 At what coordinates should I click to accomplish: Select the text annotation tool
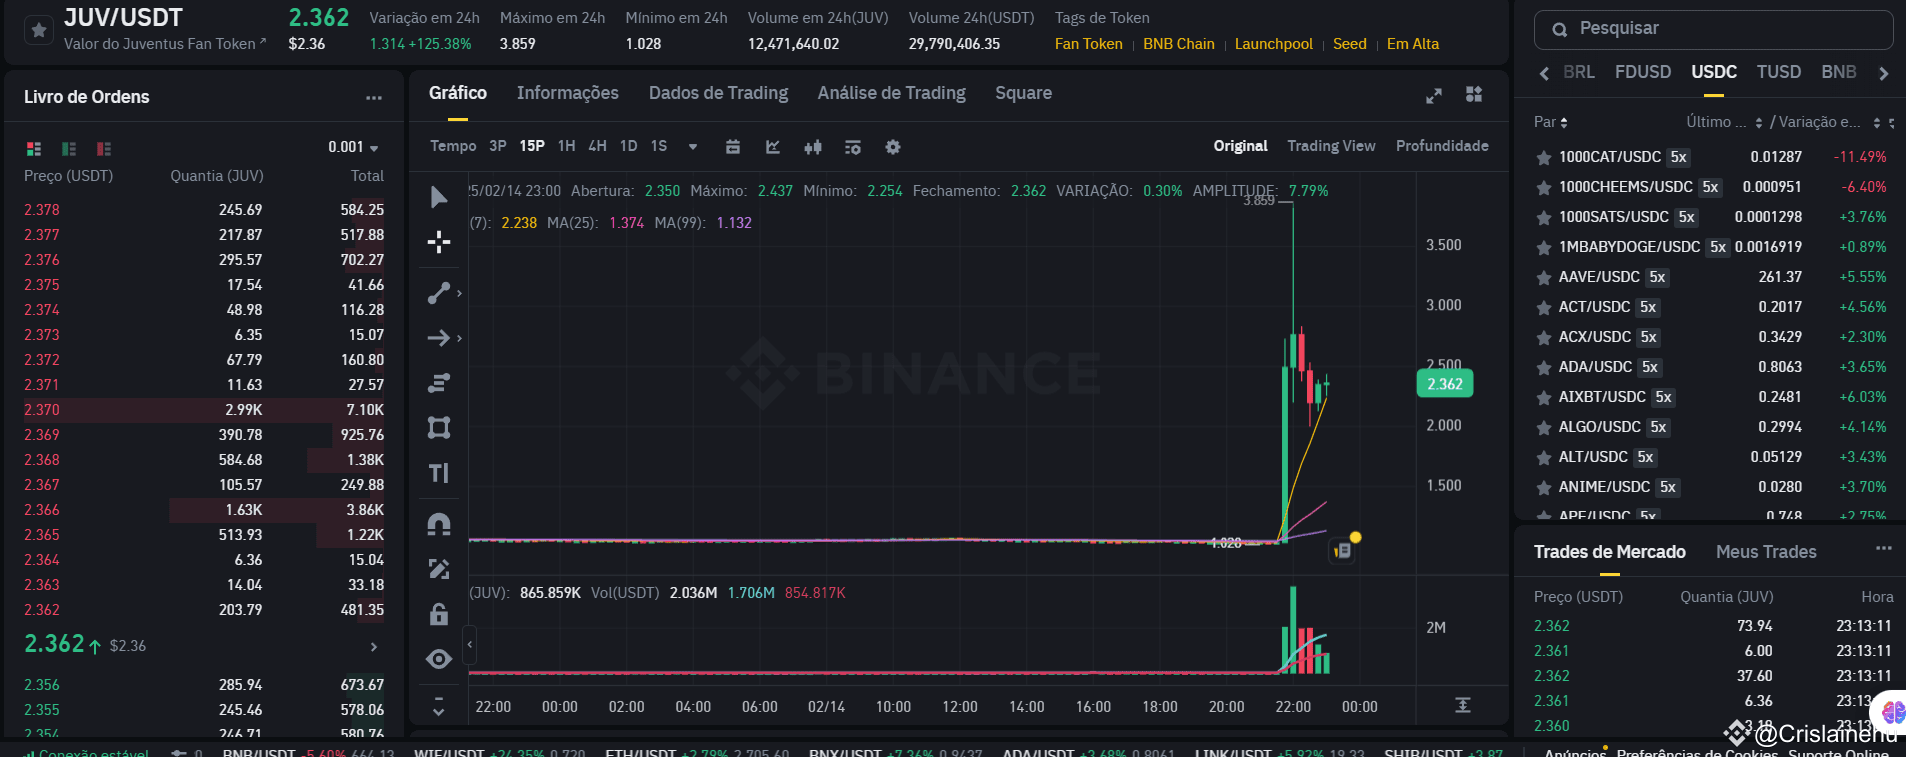pyautogui.click(x=438, y=473)
